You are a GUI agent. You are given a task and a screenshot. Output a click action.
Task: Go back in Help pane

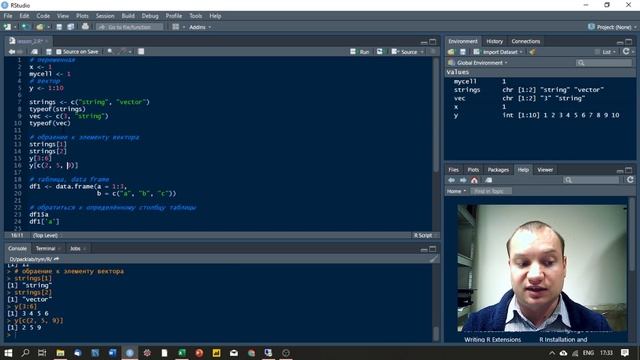451,180
